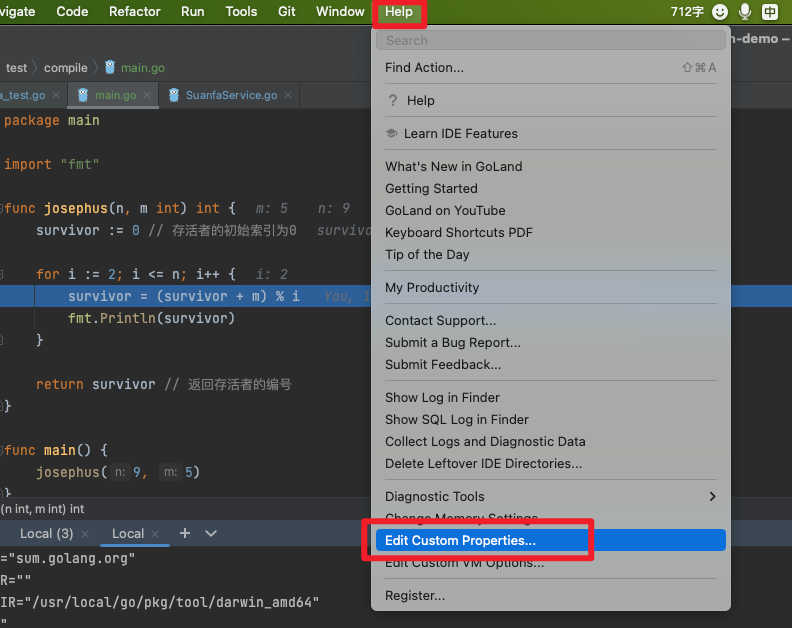Open Keyboard Shortcuts PDF
Image resolution: width=792 pixels, height=628 pixels.
pos(551,232)
